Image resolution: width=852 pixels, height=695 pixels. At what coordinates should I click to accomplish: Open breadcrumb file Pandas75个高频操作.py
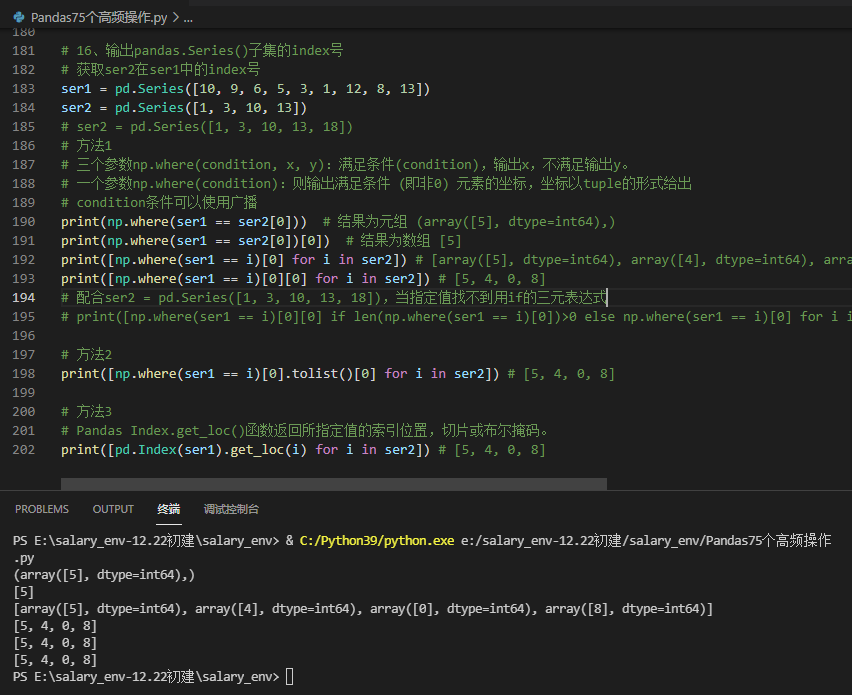(99, 17)
